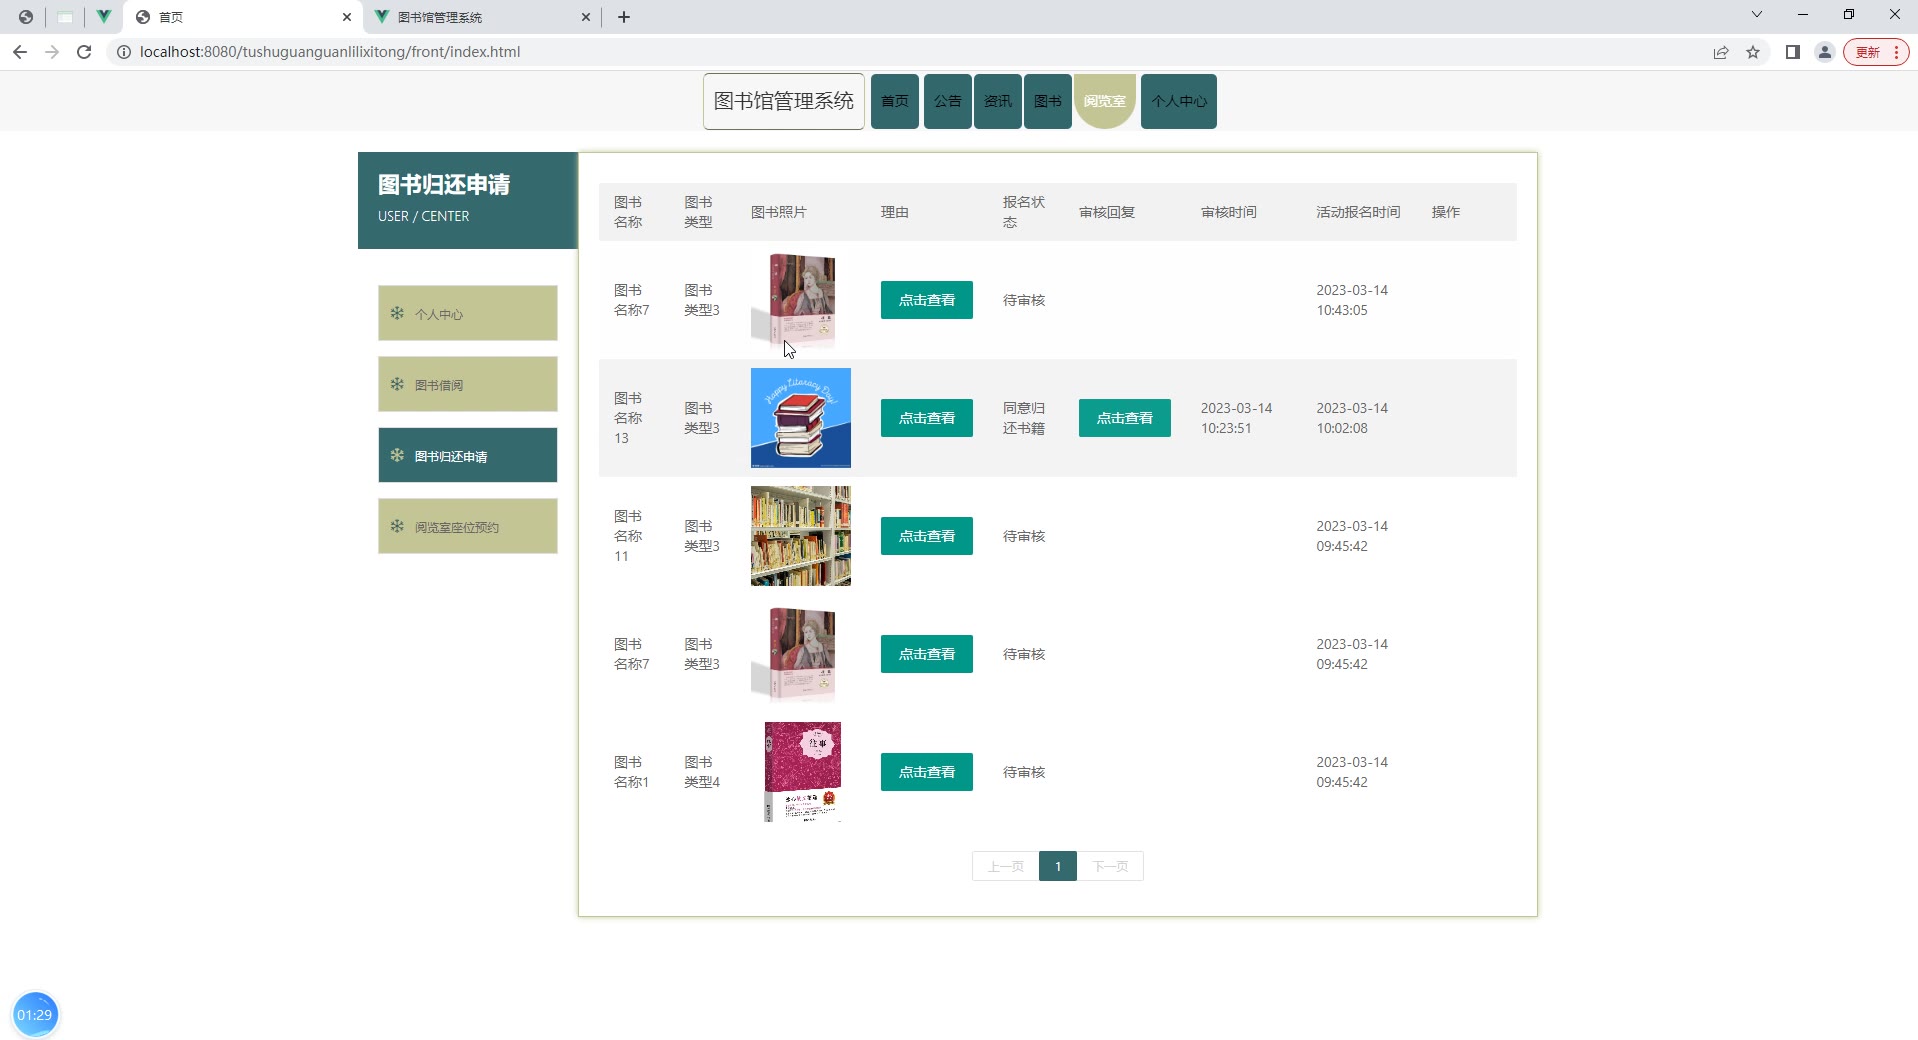
Task: Open the browser profile avatar icon
Action: pyautogui.click(x=1825, y=52)
